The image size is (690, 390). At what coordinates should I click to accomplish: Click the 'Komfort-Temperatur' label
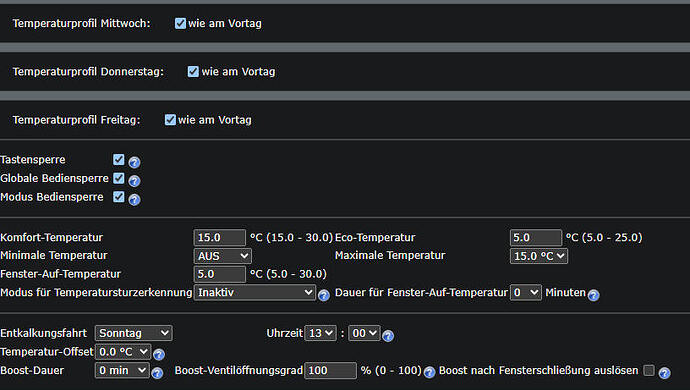51,237
